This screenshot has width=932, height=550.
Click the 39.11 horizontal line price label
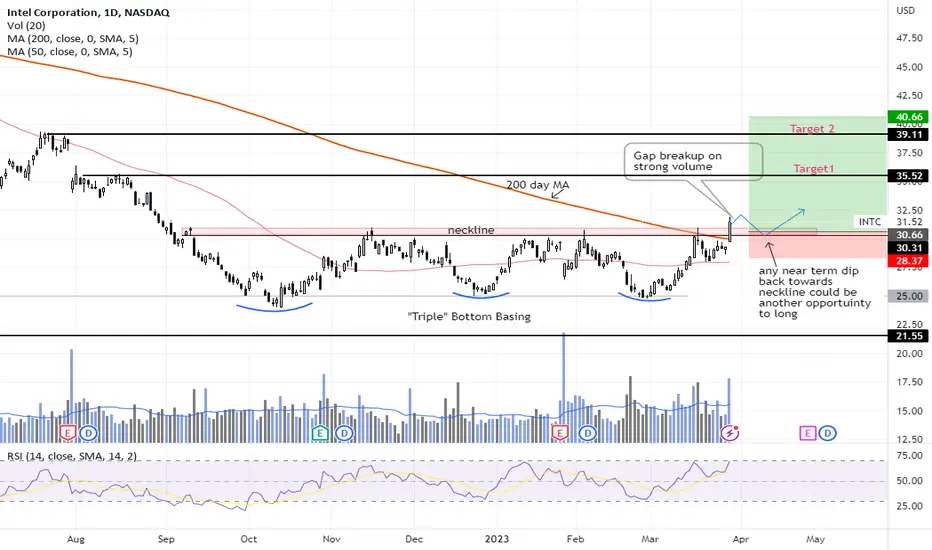pyautogui.click(x=907, y=135)
